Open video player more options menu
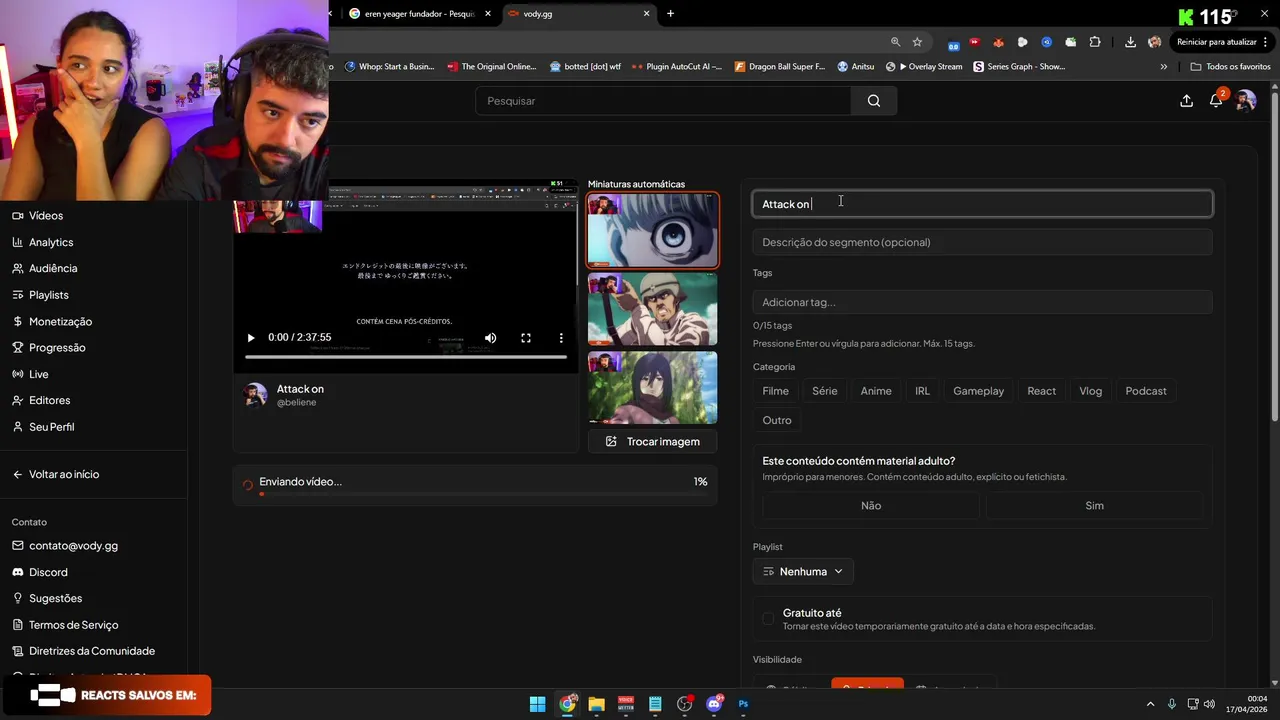Screen dimensions: 1280x720 [x=561, y=338]
